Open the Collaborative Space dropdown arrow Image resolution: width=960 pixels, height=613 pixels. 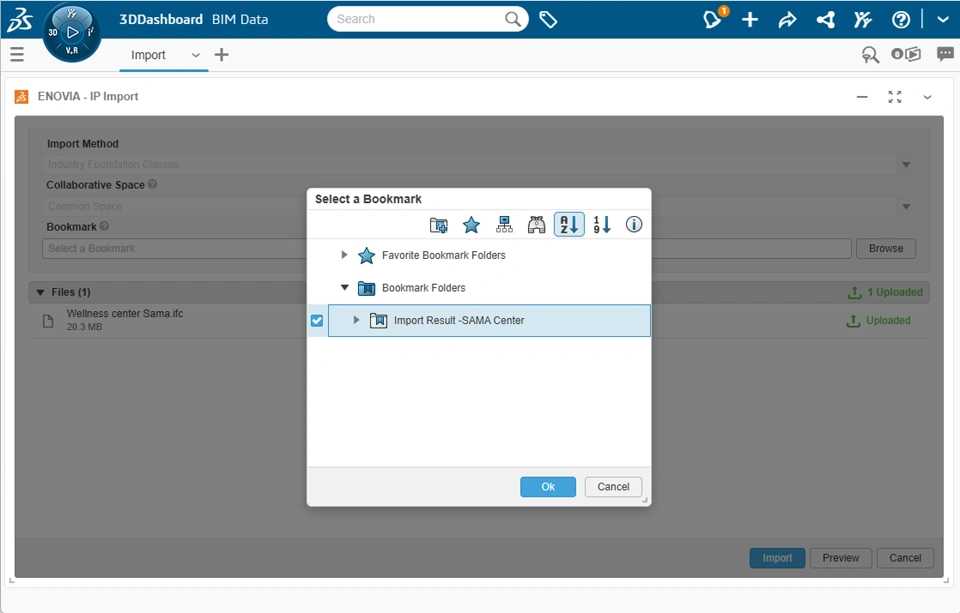[x=906, y=206]
